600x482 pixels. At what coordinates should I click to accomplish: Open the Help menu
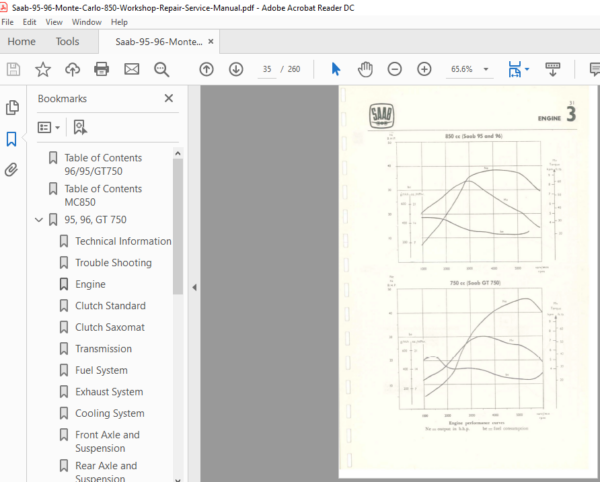119,22
